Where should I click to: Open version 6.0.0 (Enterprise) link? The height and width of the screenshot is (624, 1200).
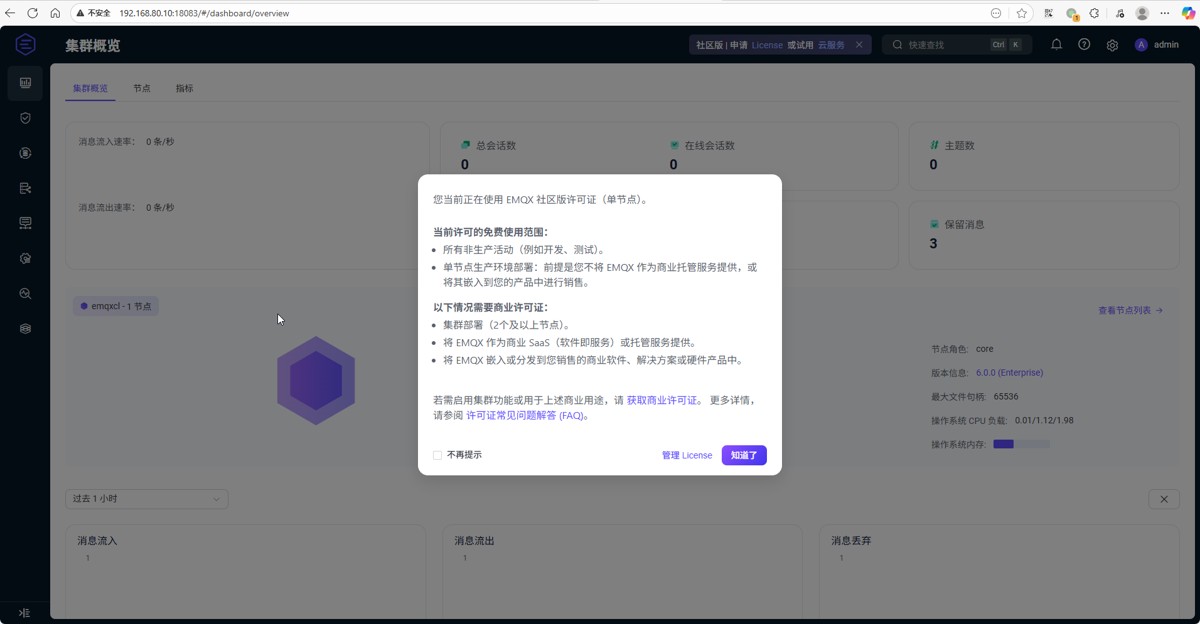pos(1009,373)
